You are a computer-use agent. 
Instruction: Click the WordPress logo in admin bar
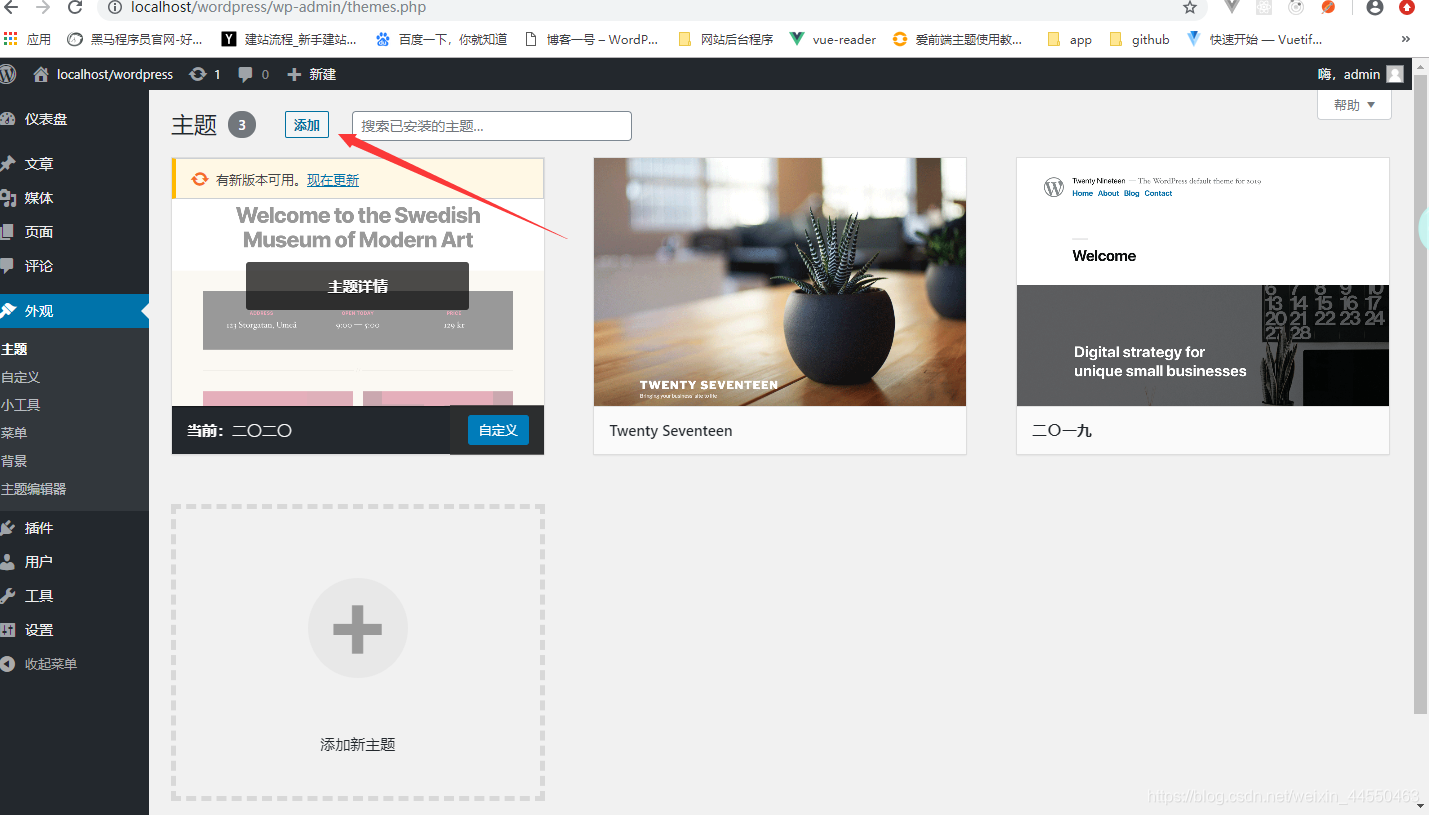pos(8,74)
